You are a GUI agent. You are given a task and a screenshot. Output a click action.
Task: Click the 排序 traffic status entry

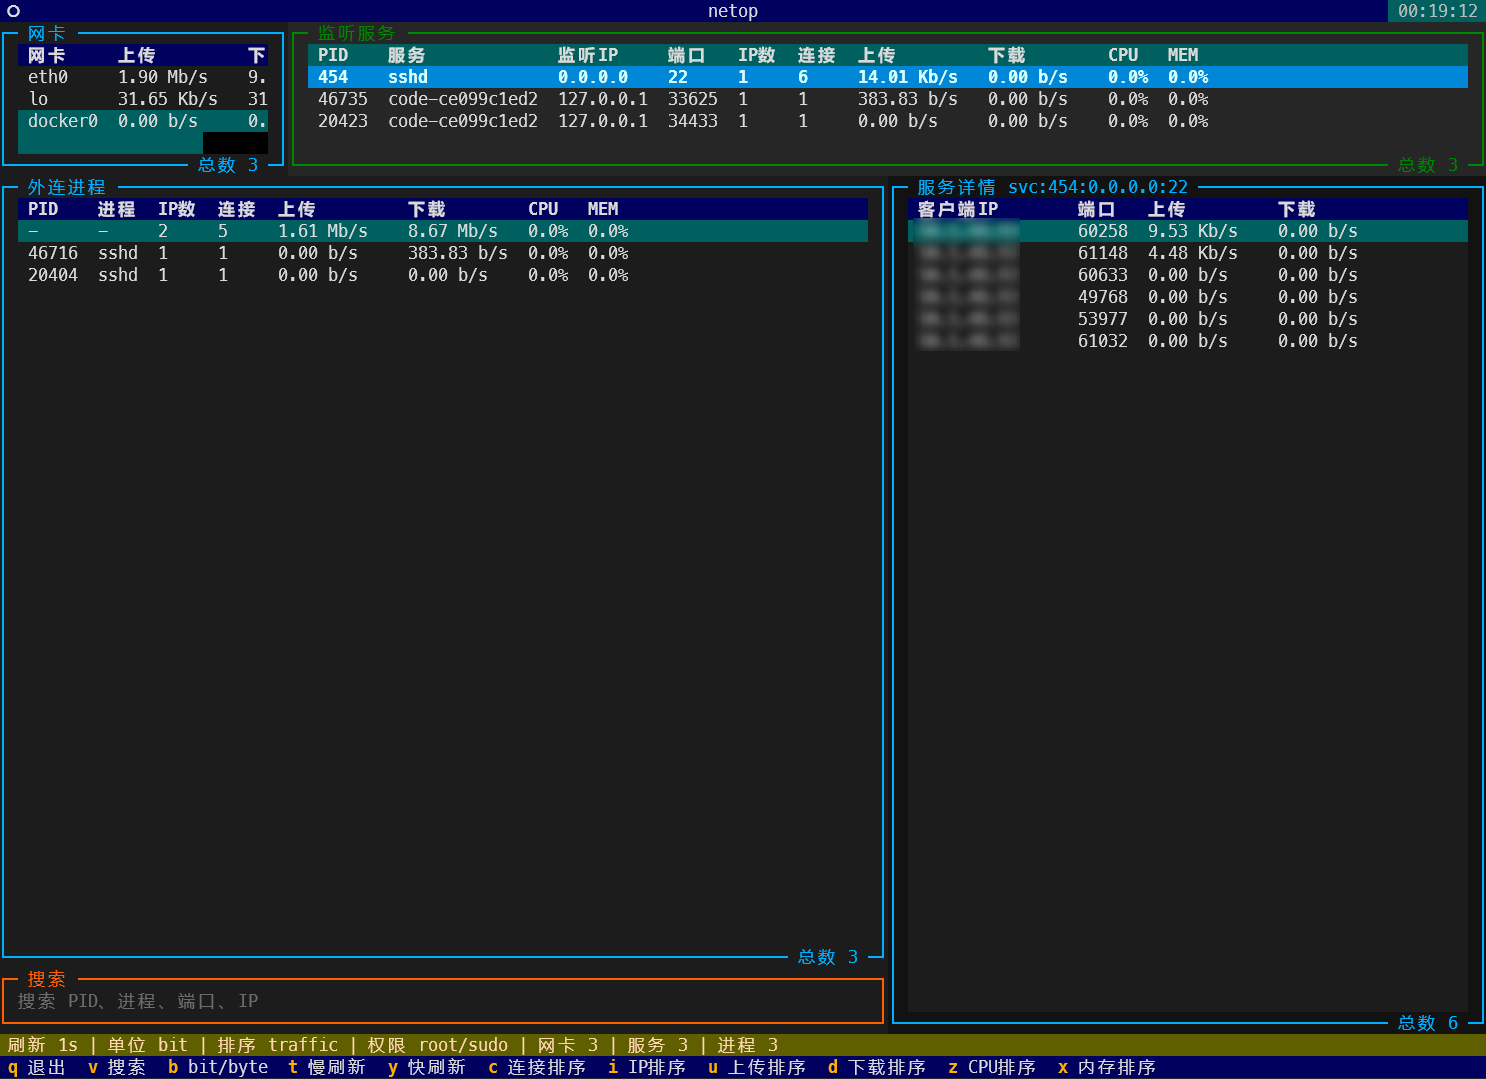[x=278, y=1045]
